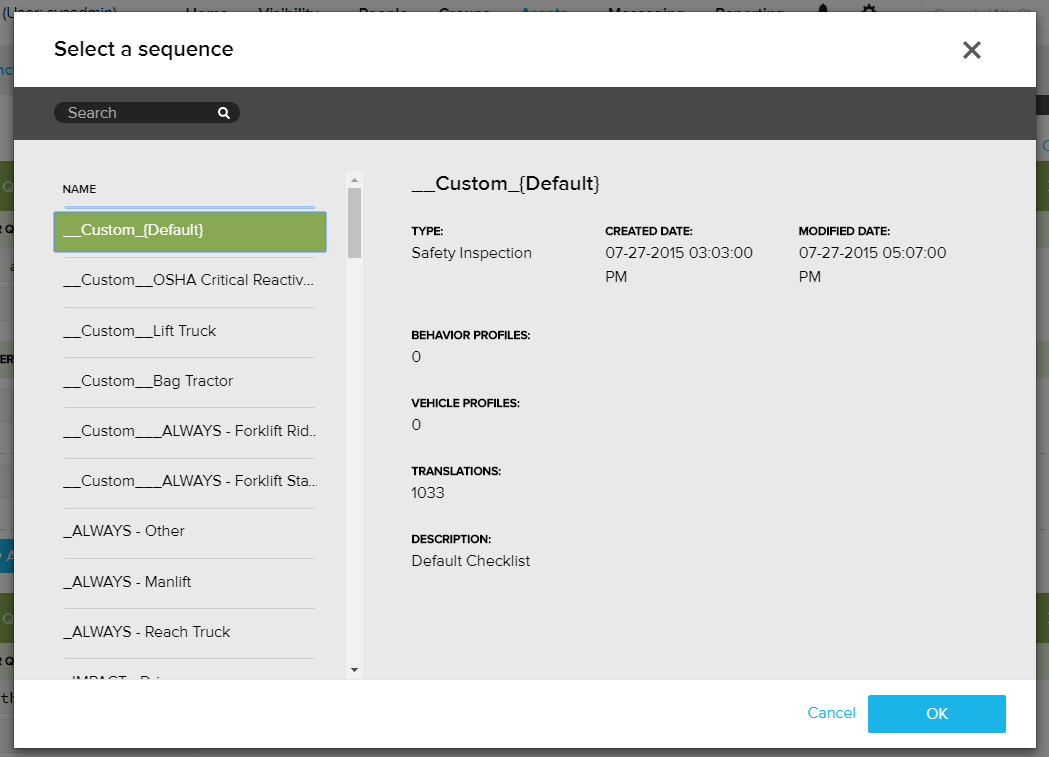The image size is (1049, 757).
Task: Choose the ALWAYS - Forklift Rider custom sequence
Action: pyautogui.click(x=189, y=431)
